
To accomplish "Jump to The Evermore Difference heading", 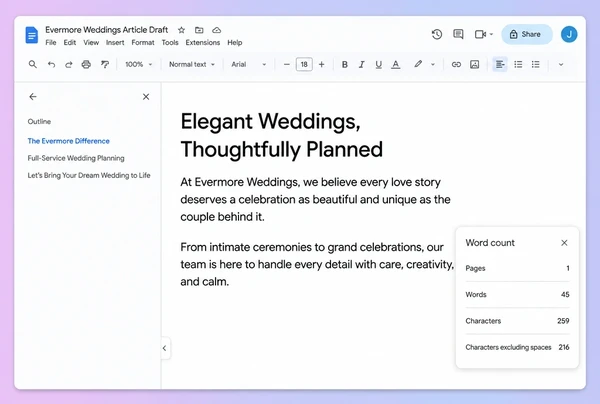I will click(x=68, y=141).
